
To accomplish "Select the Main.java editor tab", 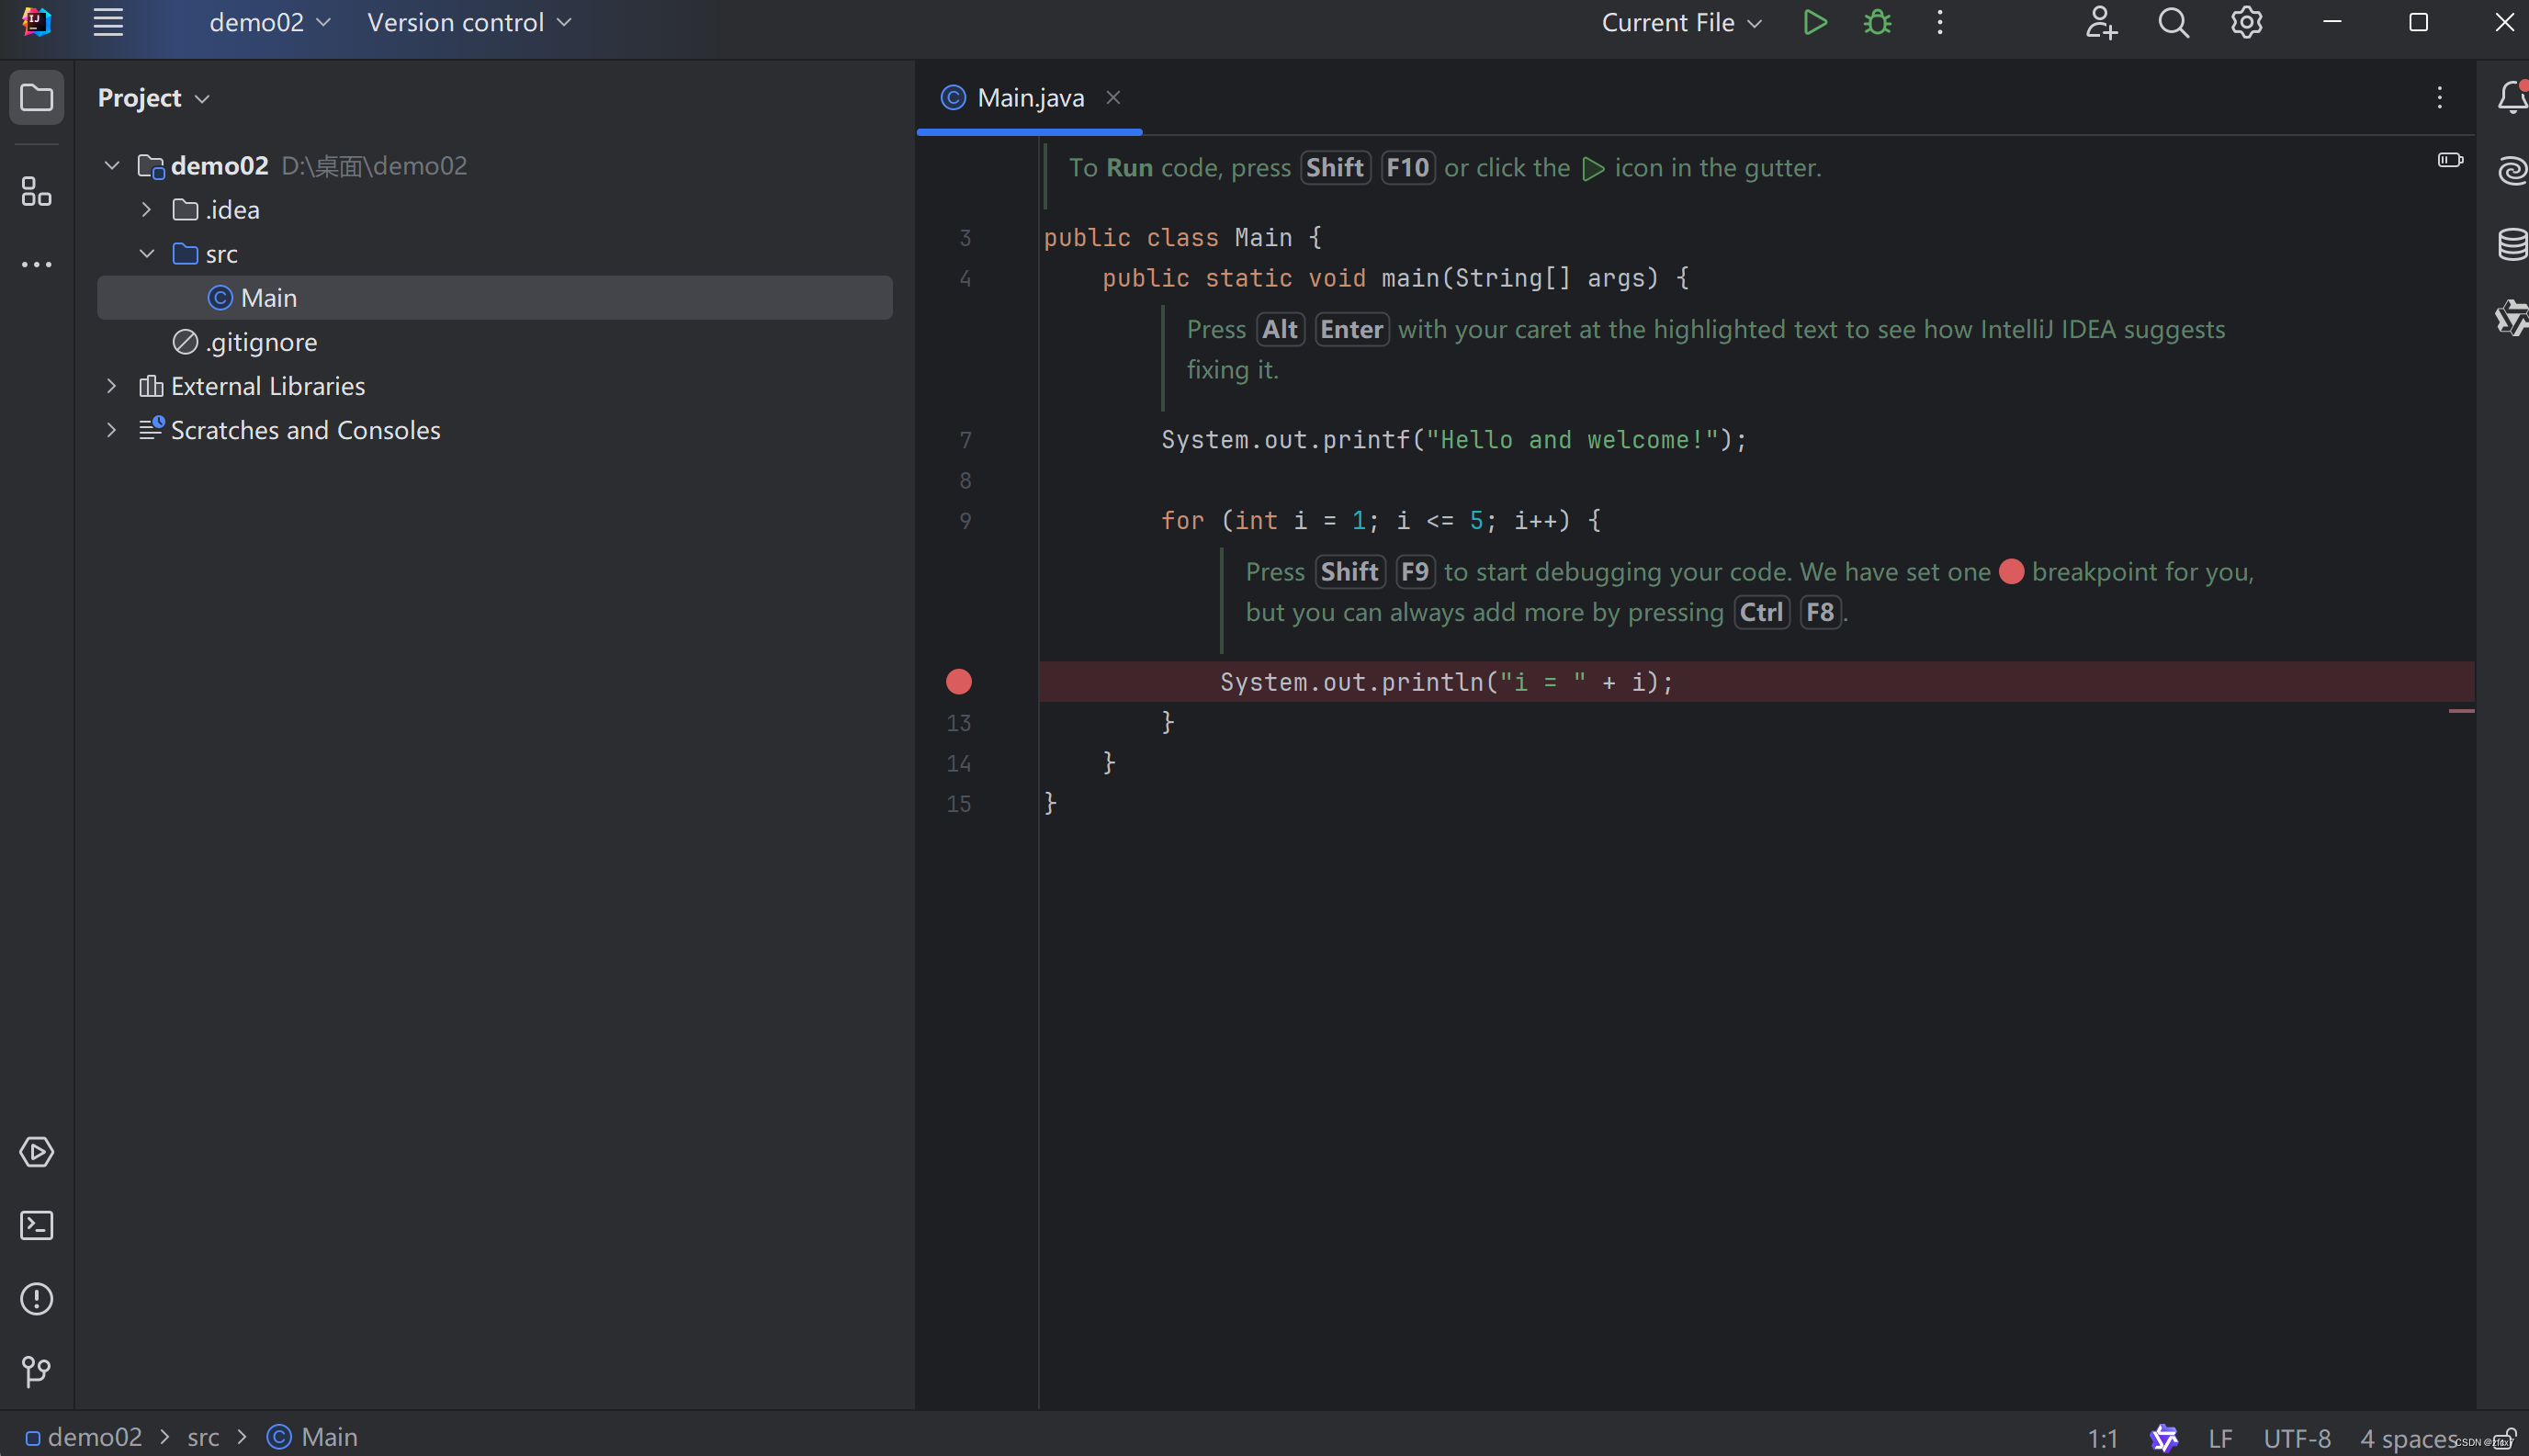I will (x=1029, y=97).
